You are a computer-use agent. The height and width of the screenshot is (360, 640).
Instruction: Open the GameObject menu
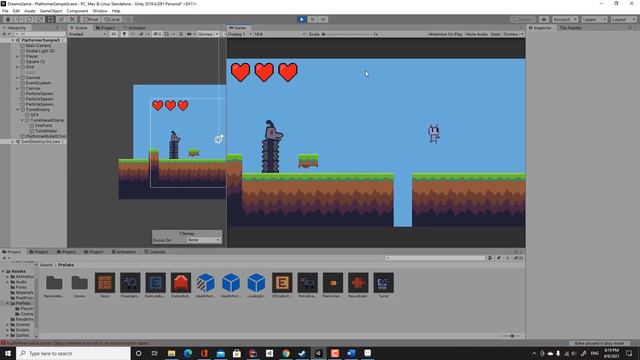(x=51, y=11)
